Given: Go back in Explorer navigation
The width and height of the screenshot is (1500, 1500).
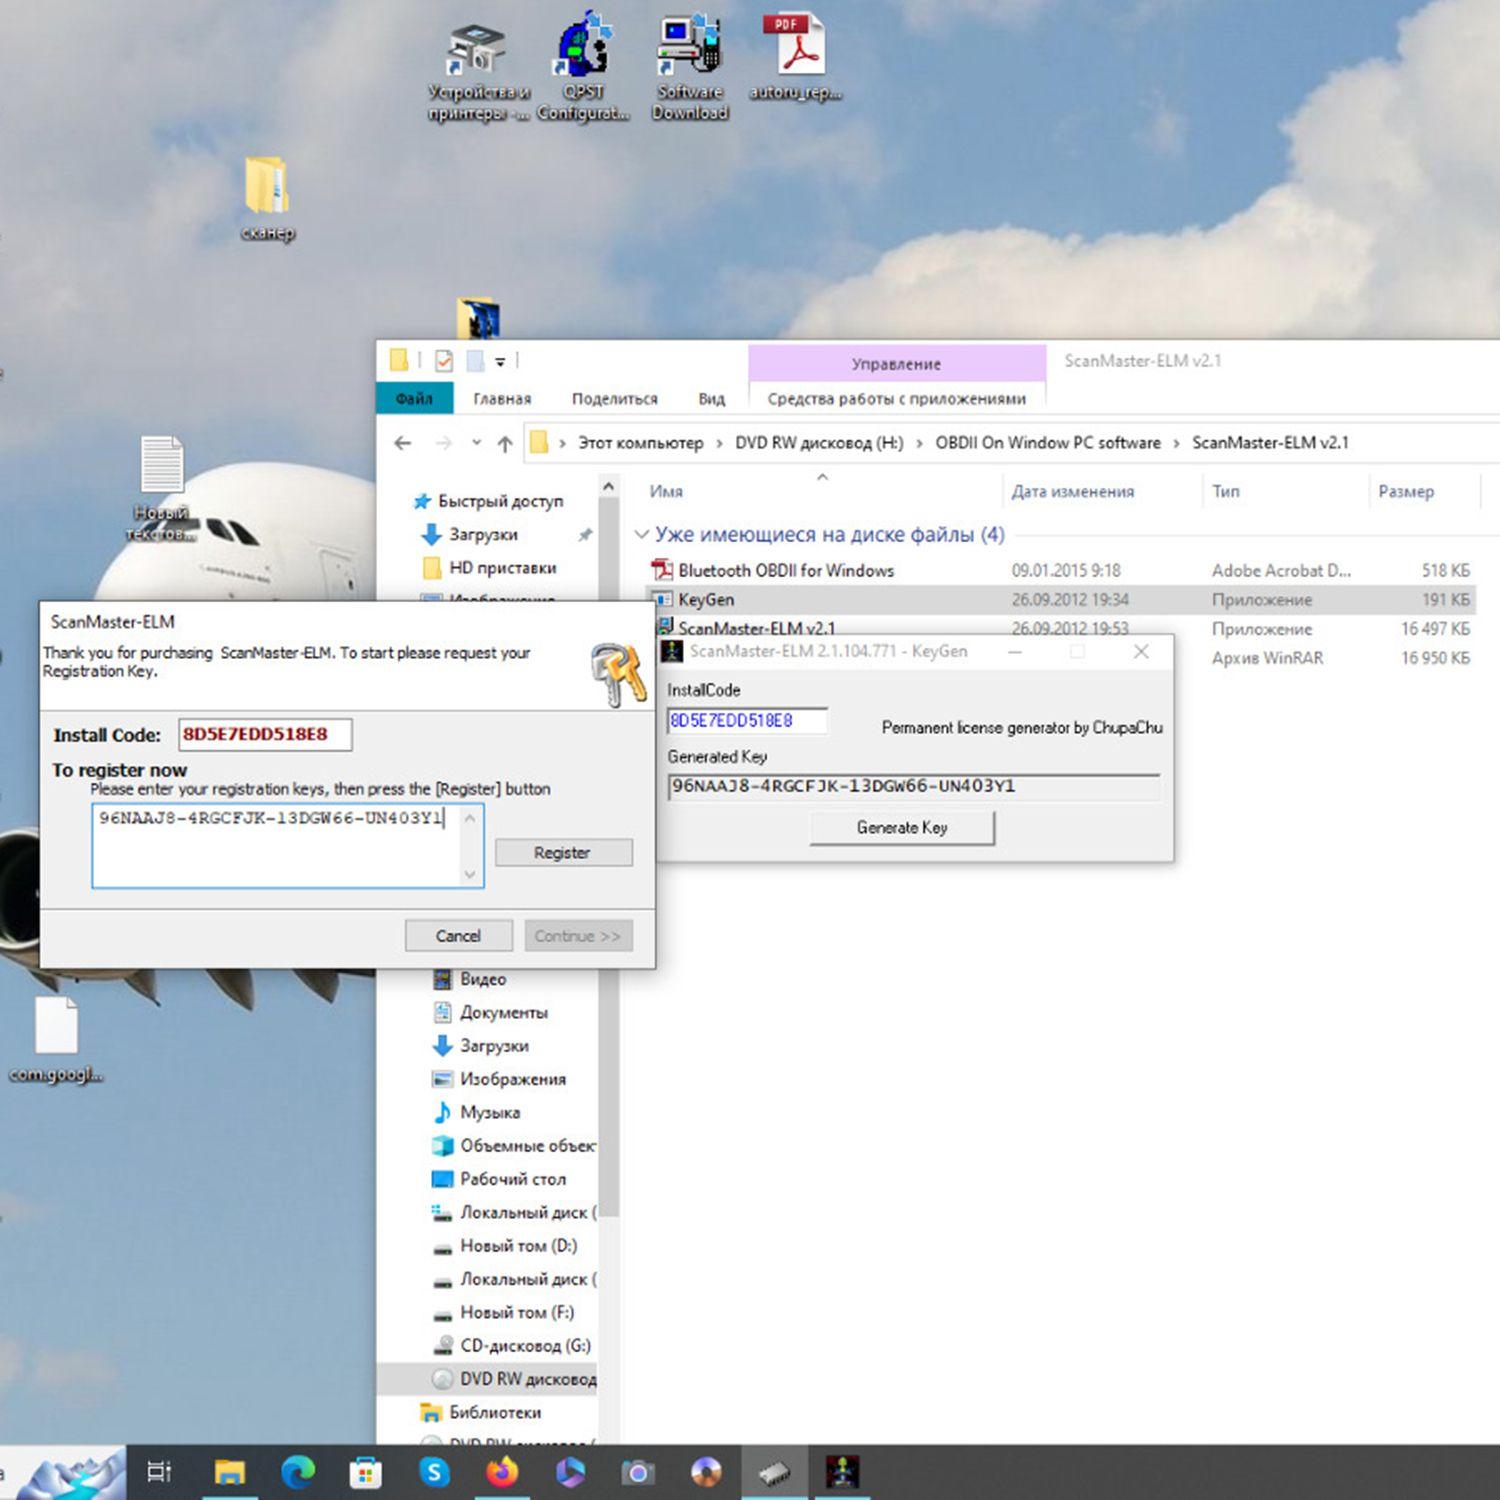Looking at the screenshot, I should tap(402, 443).
